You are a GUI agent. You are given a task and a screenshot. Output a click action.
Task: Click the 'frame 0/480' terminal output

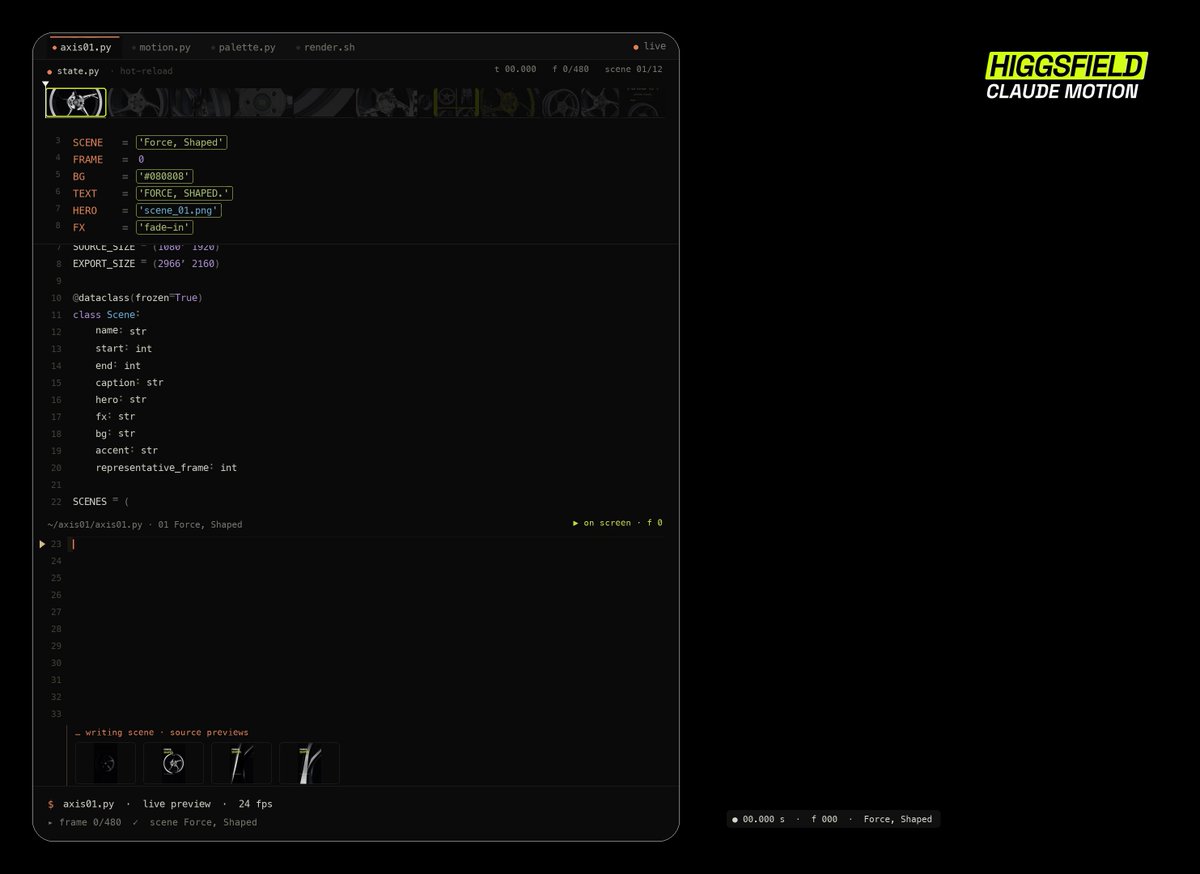[x=90, y=823]
